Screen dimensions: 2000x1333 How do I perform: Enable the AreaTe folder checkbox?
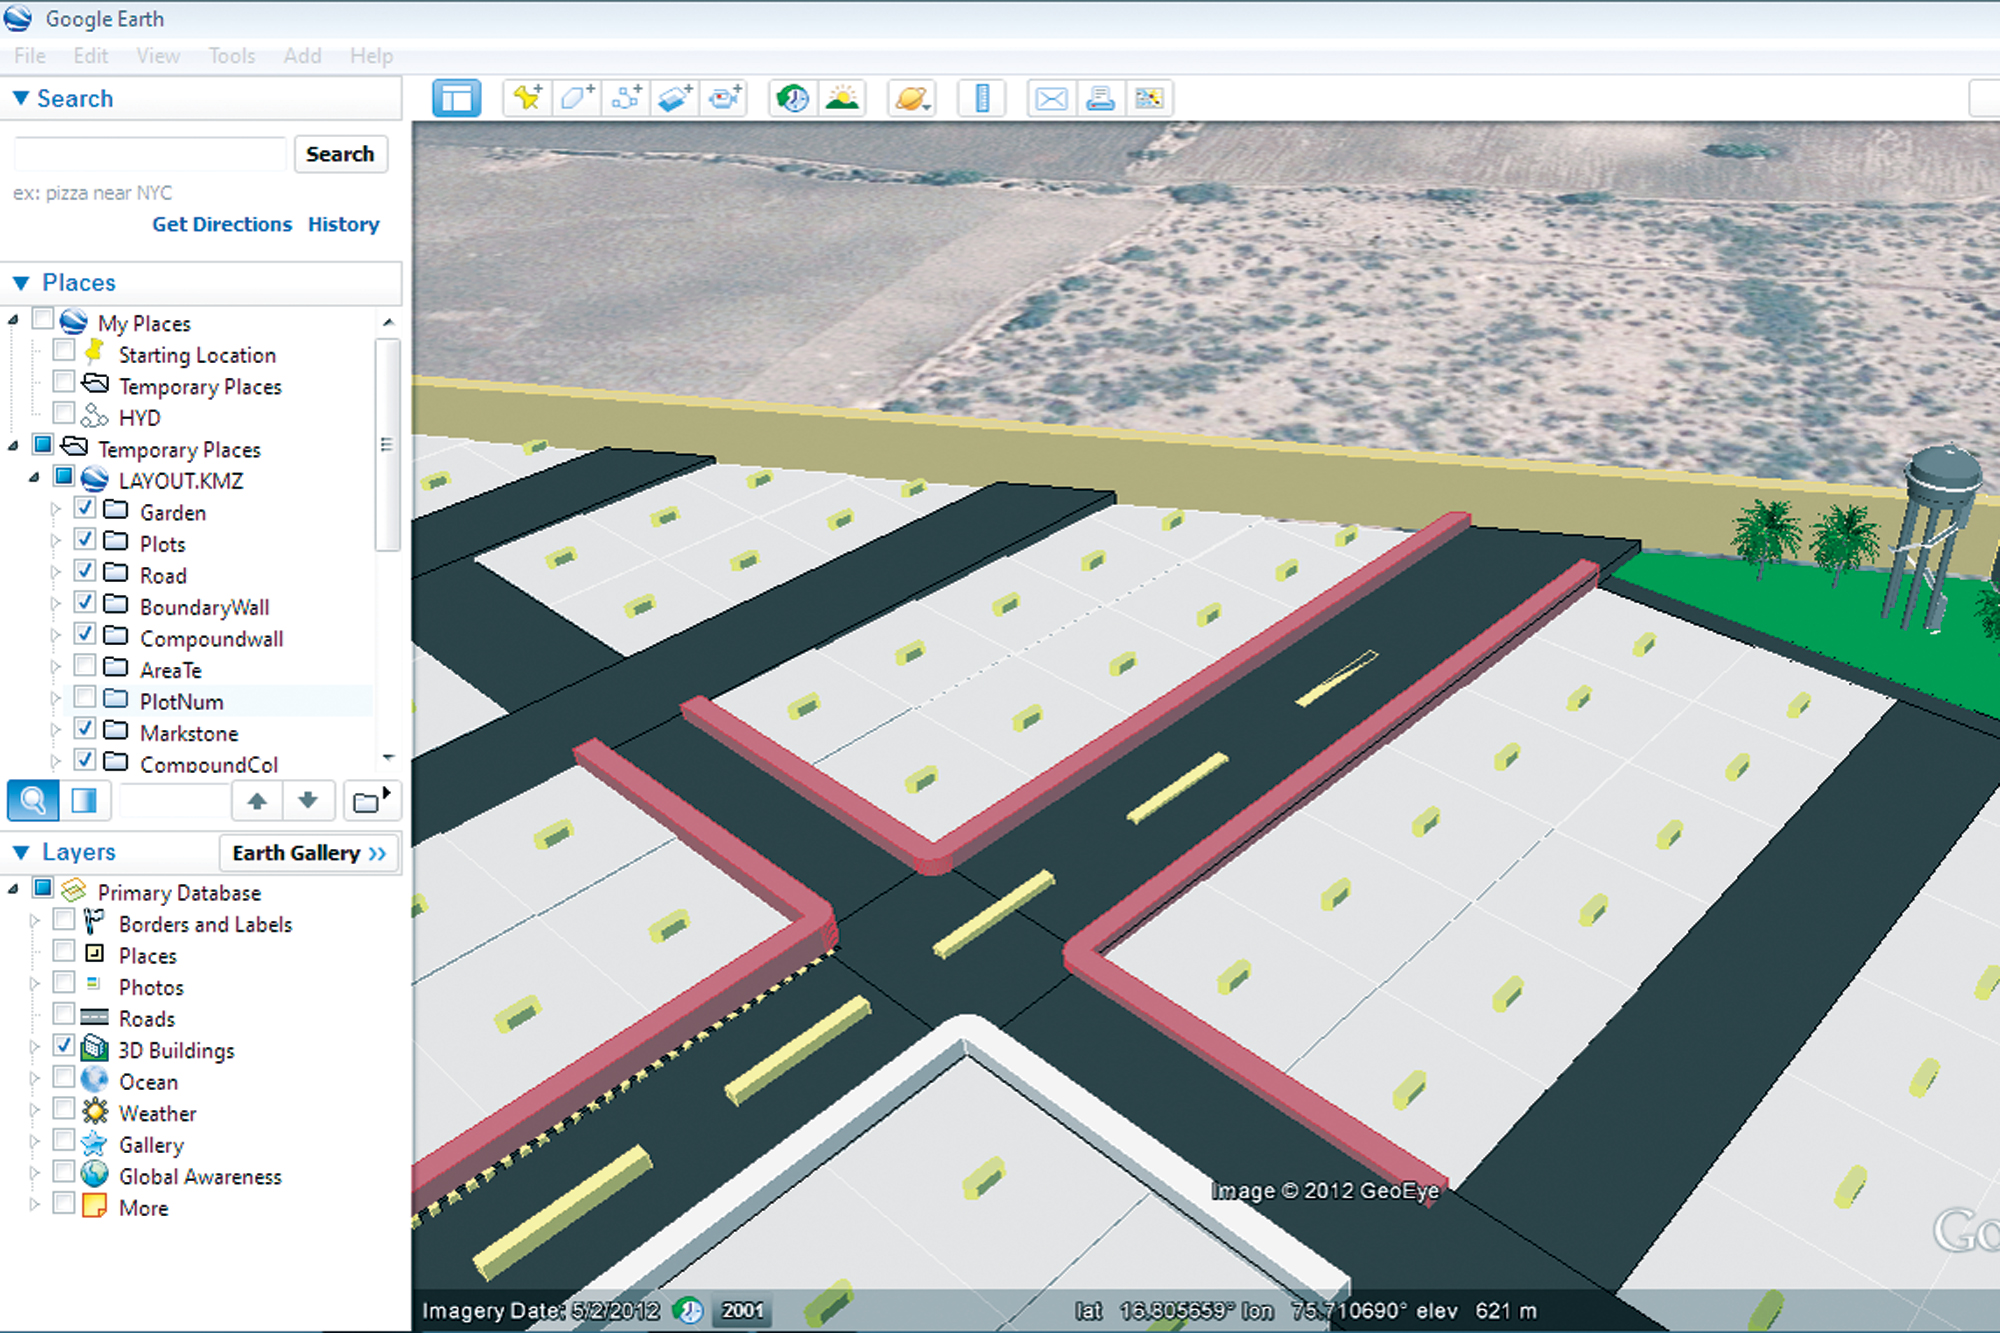coord(85,667)
